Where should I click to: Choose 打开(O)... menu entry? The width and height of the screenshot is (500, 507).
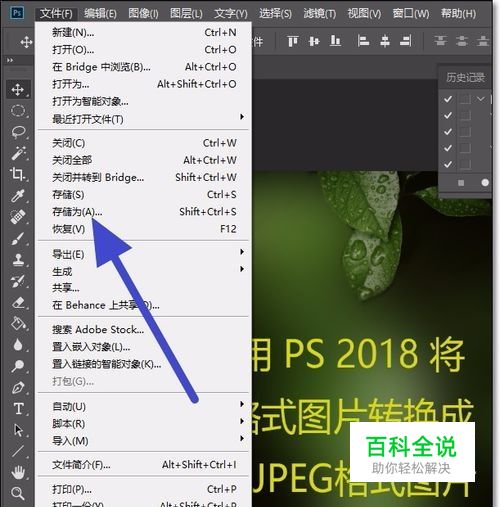(x=143, y=50)
